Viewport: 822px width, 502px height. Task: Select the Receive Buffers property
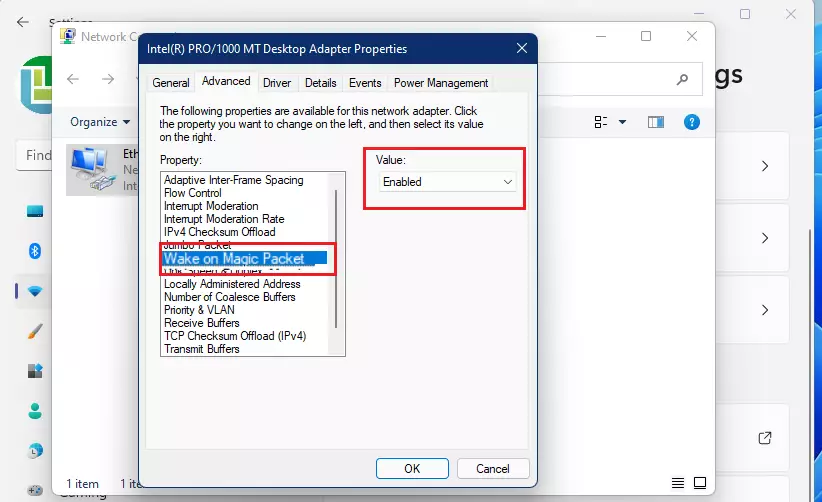point(202,323)
